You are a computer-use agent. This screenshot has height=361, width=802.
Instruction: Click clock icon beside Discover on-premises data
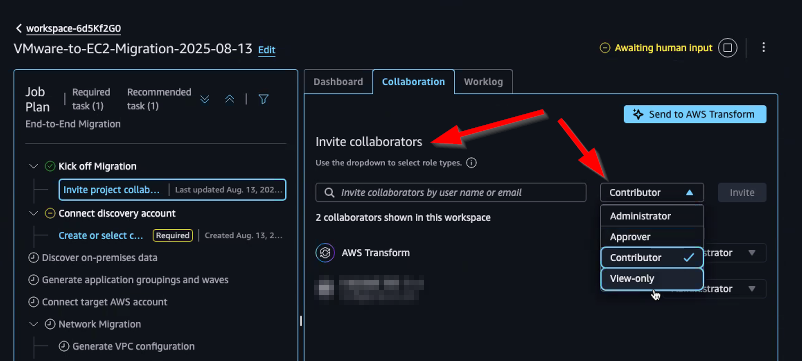point(34,258)
